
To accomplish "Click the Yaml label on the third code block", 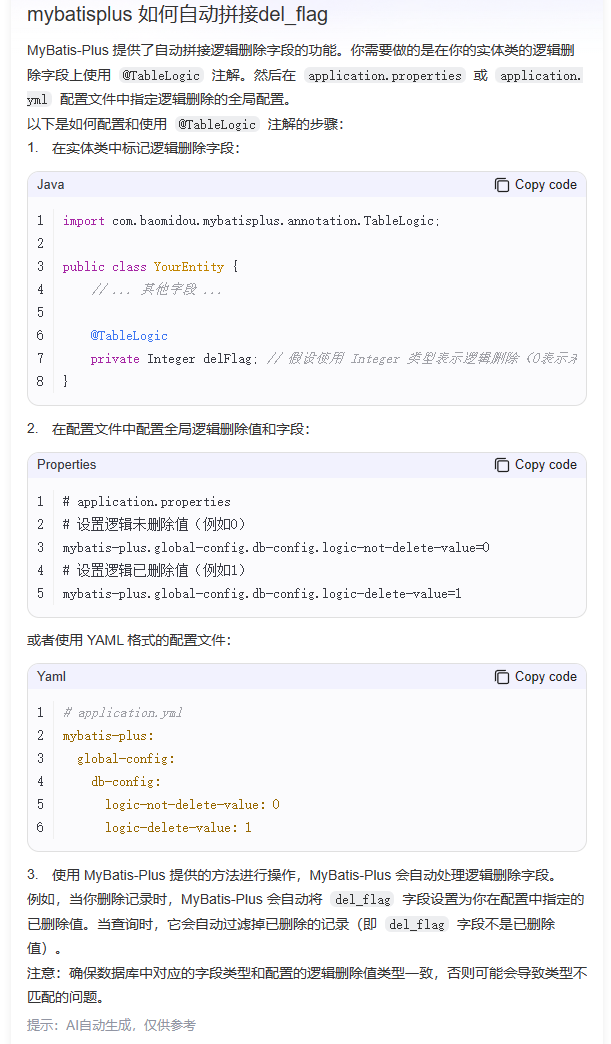I will (x=51, y=677).
